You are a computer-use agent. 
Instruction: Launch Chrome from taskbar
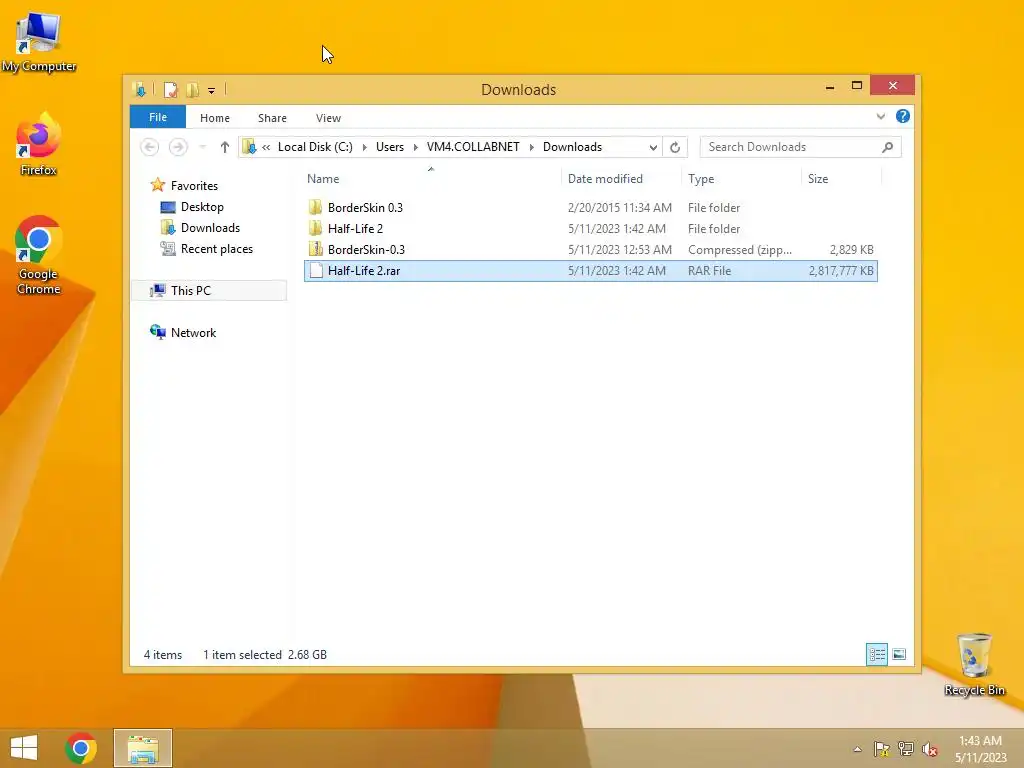81,748
